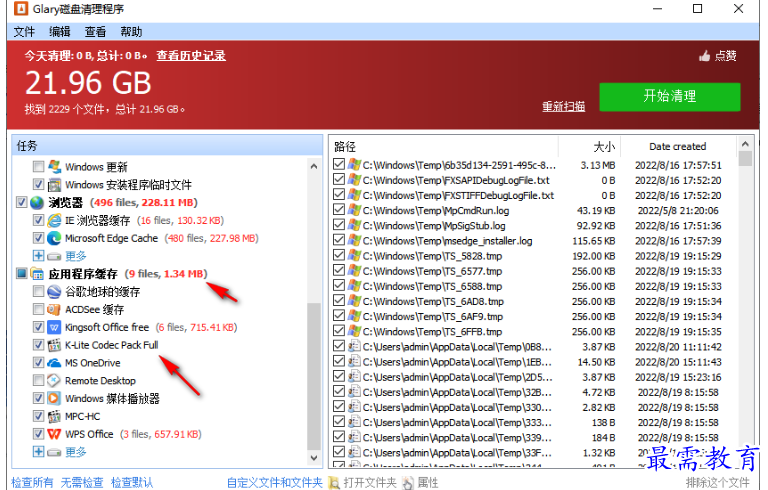Check the 谷歌地球的缓存 checkbox
Screen dimensions: 768x490
click(38, 292)
